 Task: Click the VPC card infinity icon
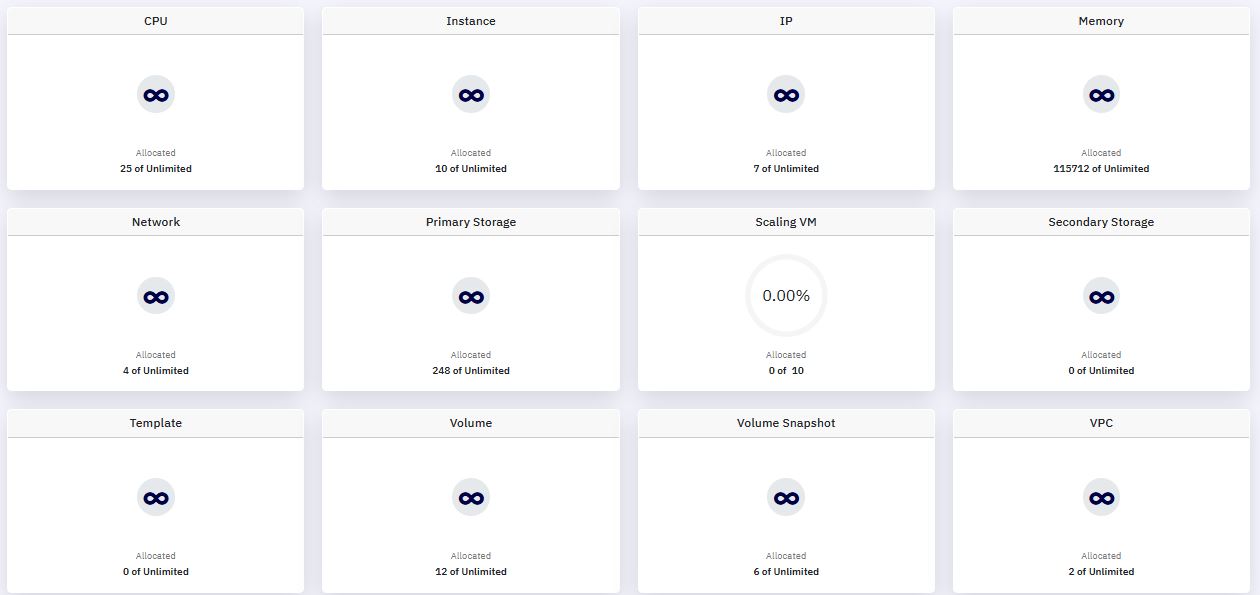[1101, 497]
